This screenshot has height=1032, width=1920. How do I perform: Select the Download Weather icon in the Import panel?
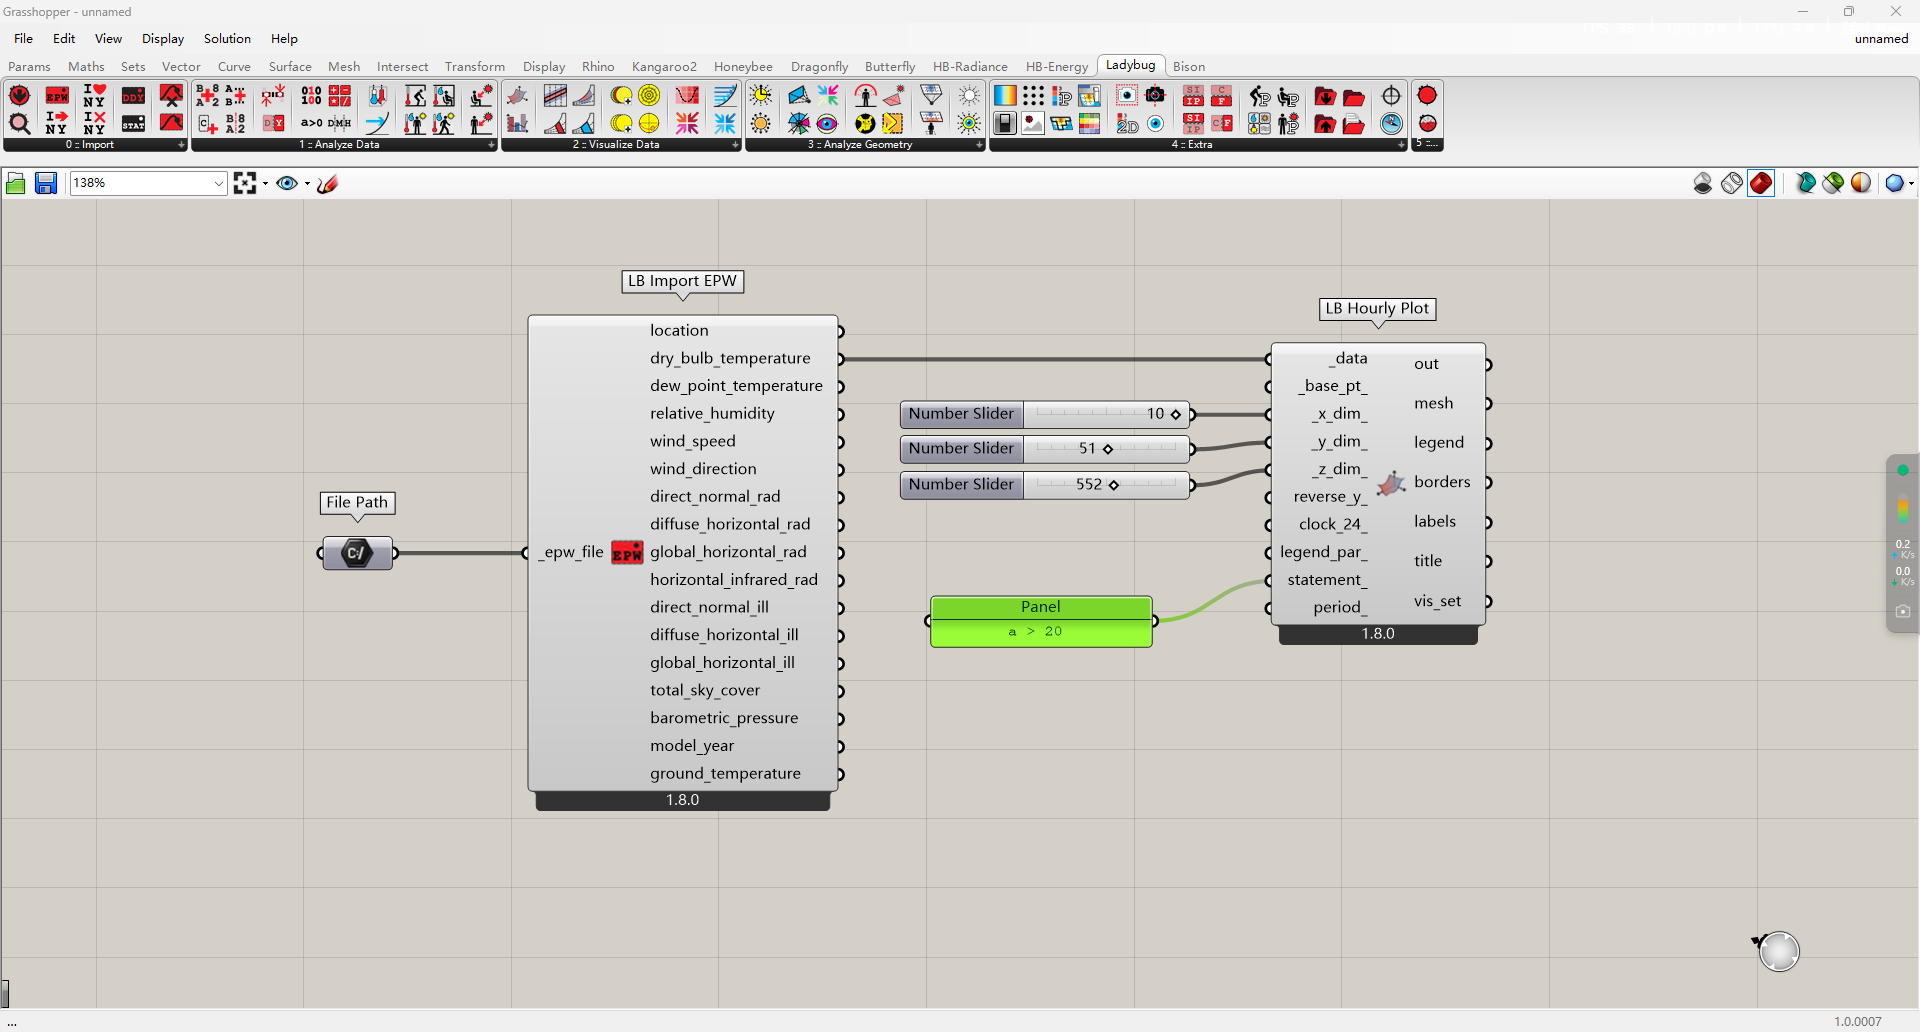click(19, 96)
